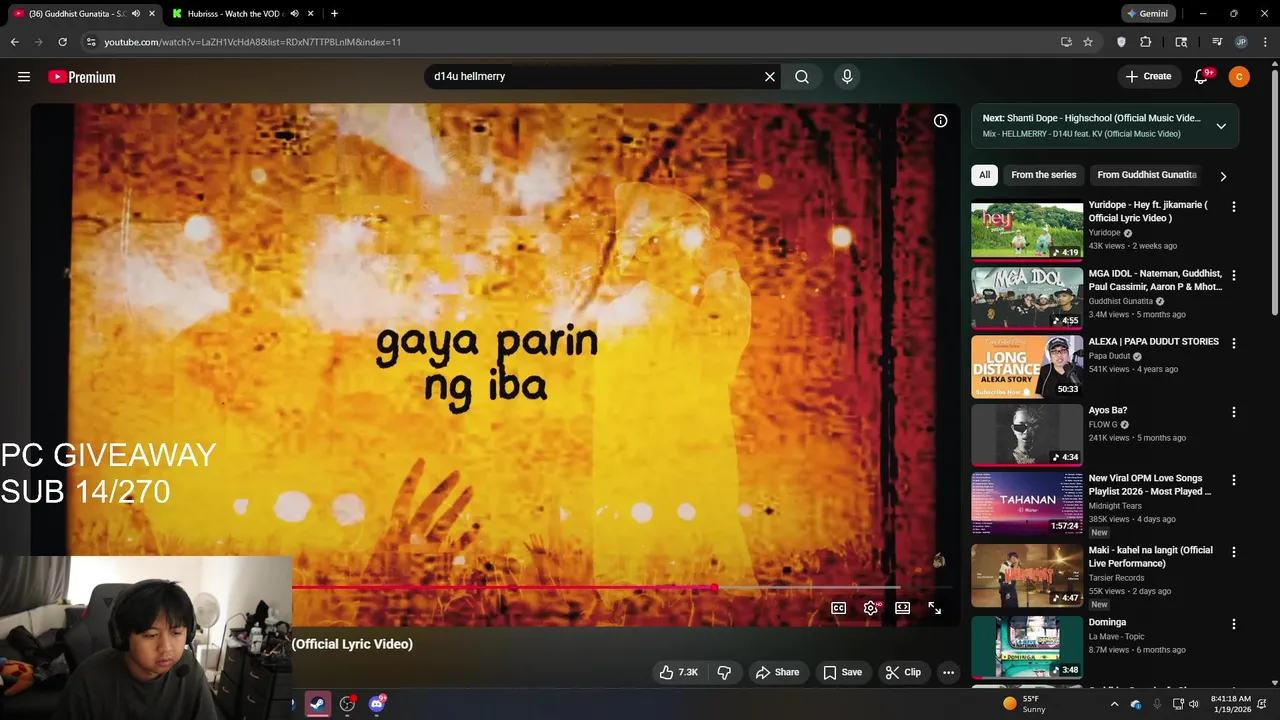The image size is (1280, 720).
Task: Start voice search with the microphone icon
Action: point(847,77)
